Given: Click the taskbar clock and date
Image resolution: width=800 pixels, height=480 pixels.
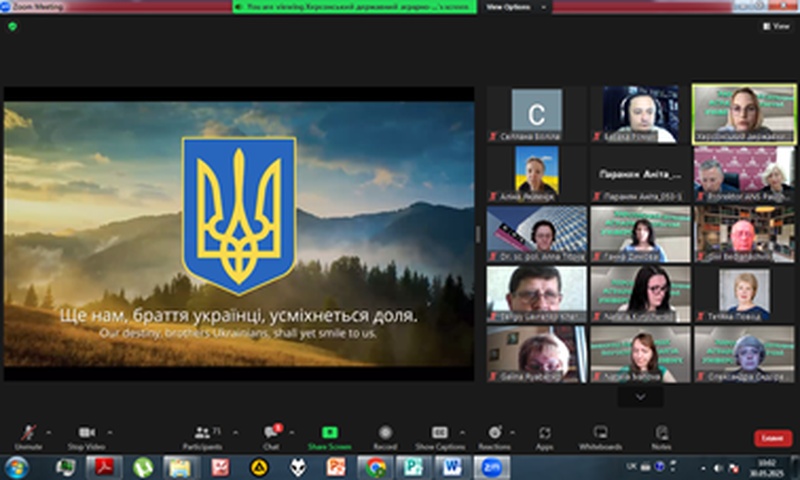Looking at the screenshot, I should tap(767, 468).
